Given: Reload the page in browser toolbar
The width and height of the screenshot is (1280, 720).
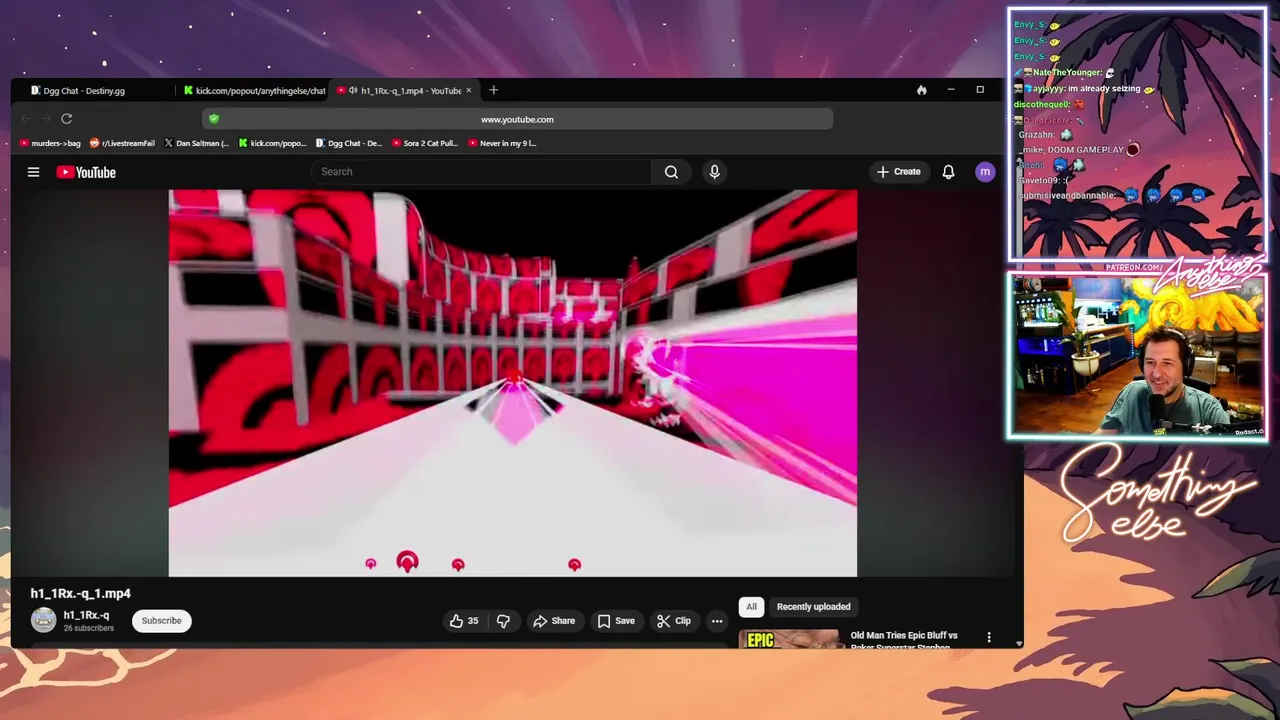Looking at the screenshot, I should (x=66, y=119).
